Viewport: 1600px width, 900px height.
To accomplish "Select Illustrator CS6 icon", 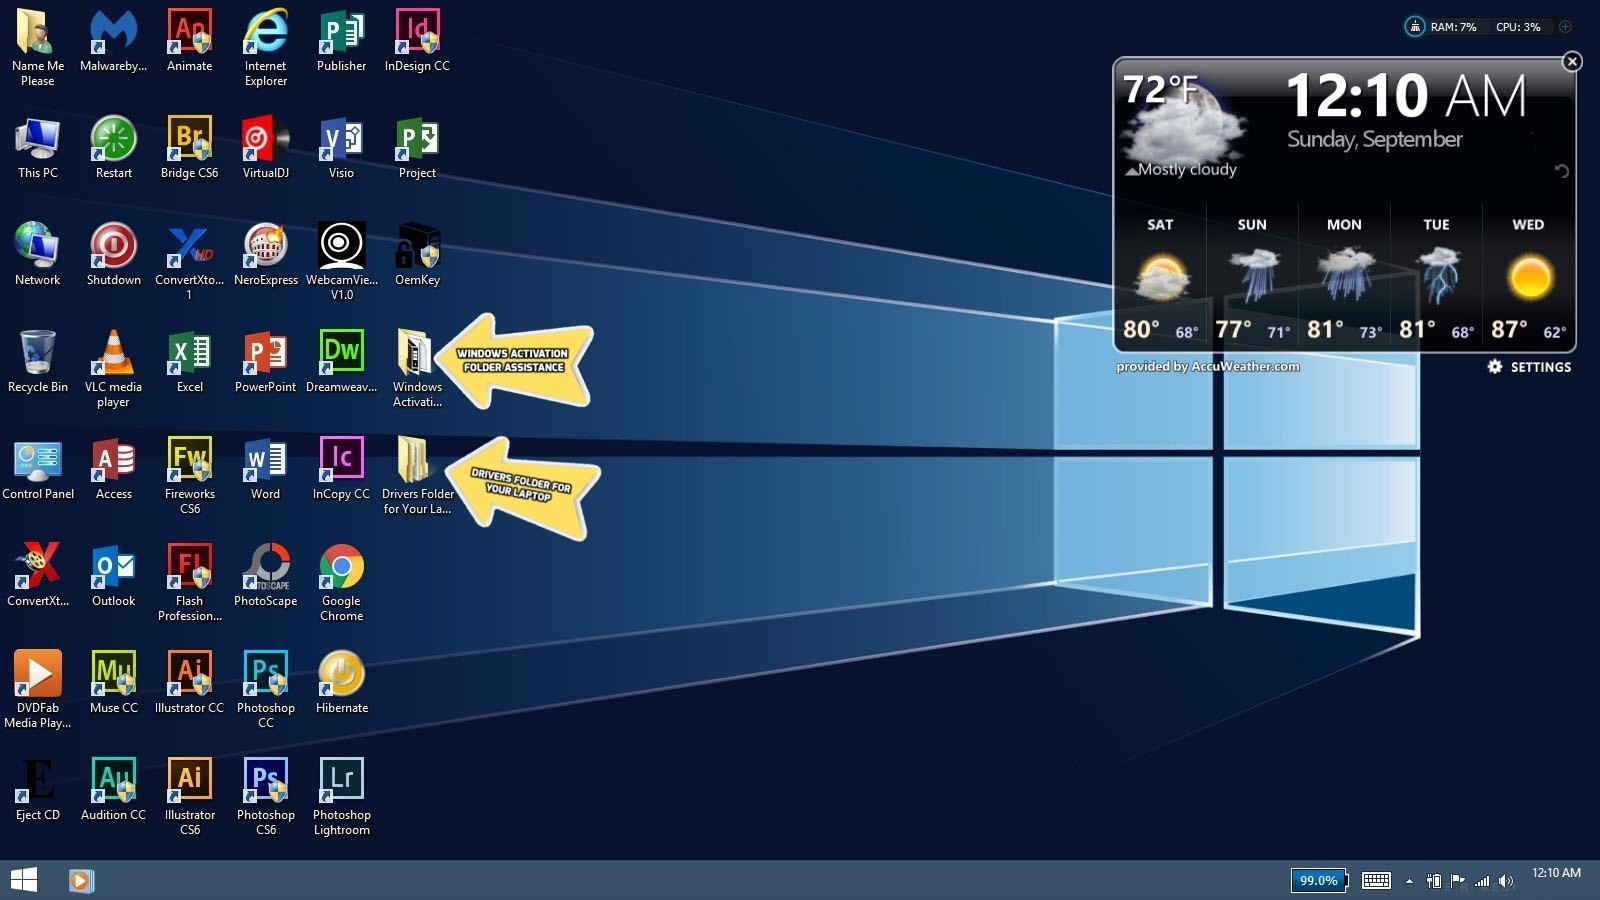I will pos(189,797).
